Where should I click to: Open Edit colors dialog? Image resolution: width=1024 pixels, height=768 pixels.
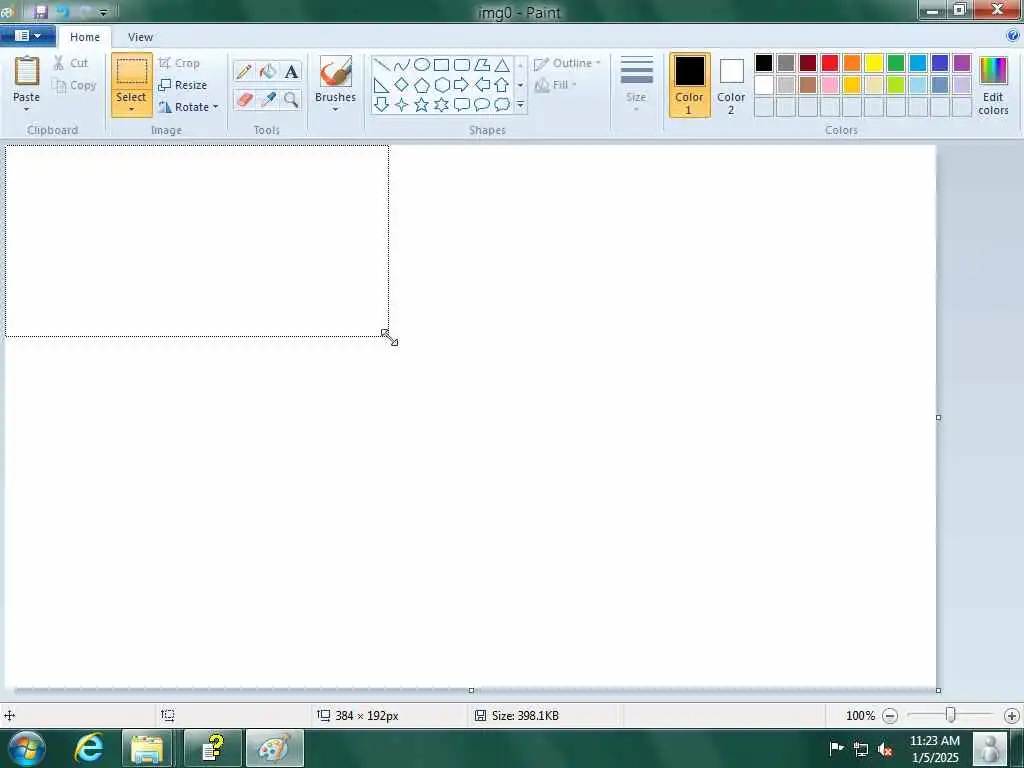point(993,86)
